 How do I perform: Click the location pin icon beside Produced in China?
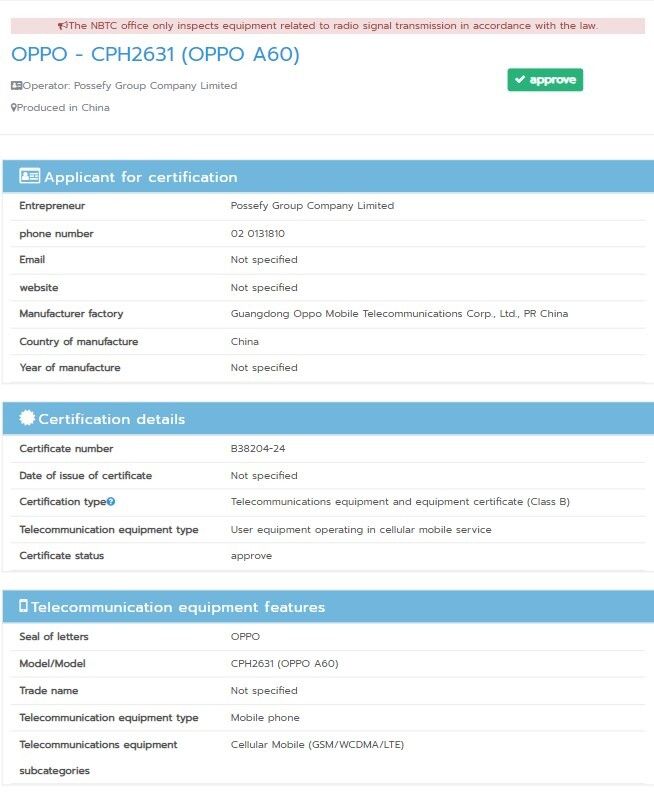pyautogui.click(x=13, y=108)
